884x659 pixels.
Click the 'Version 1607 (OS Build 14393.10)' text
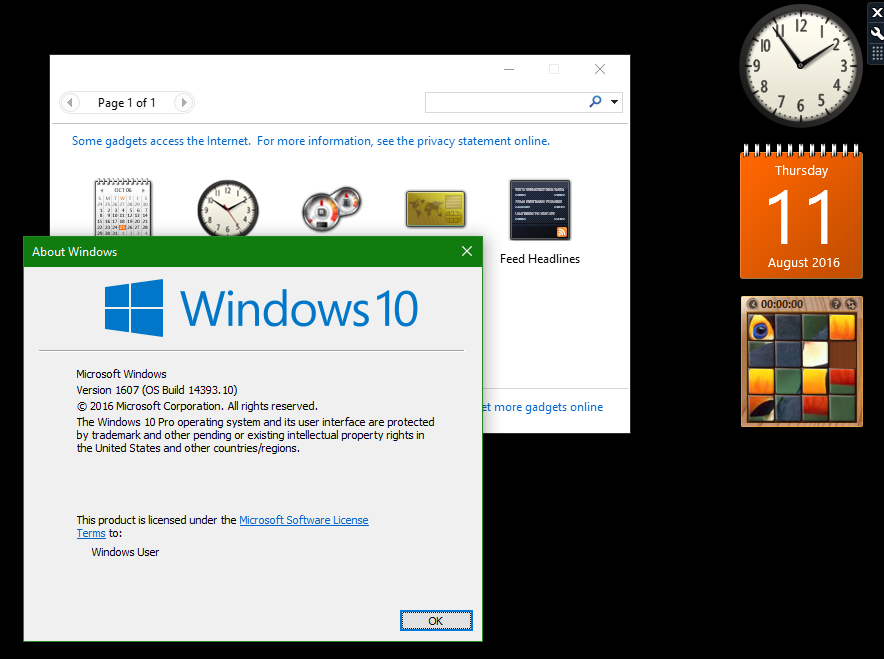157,390
